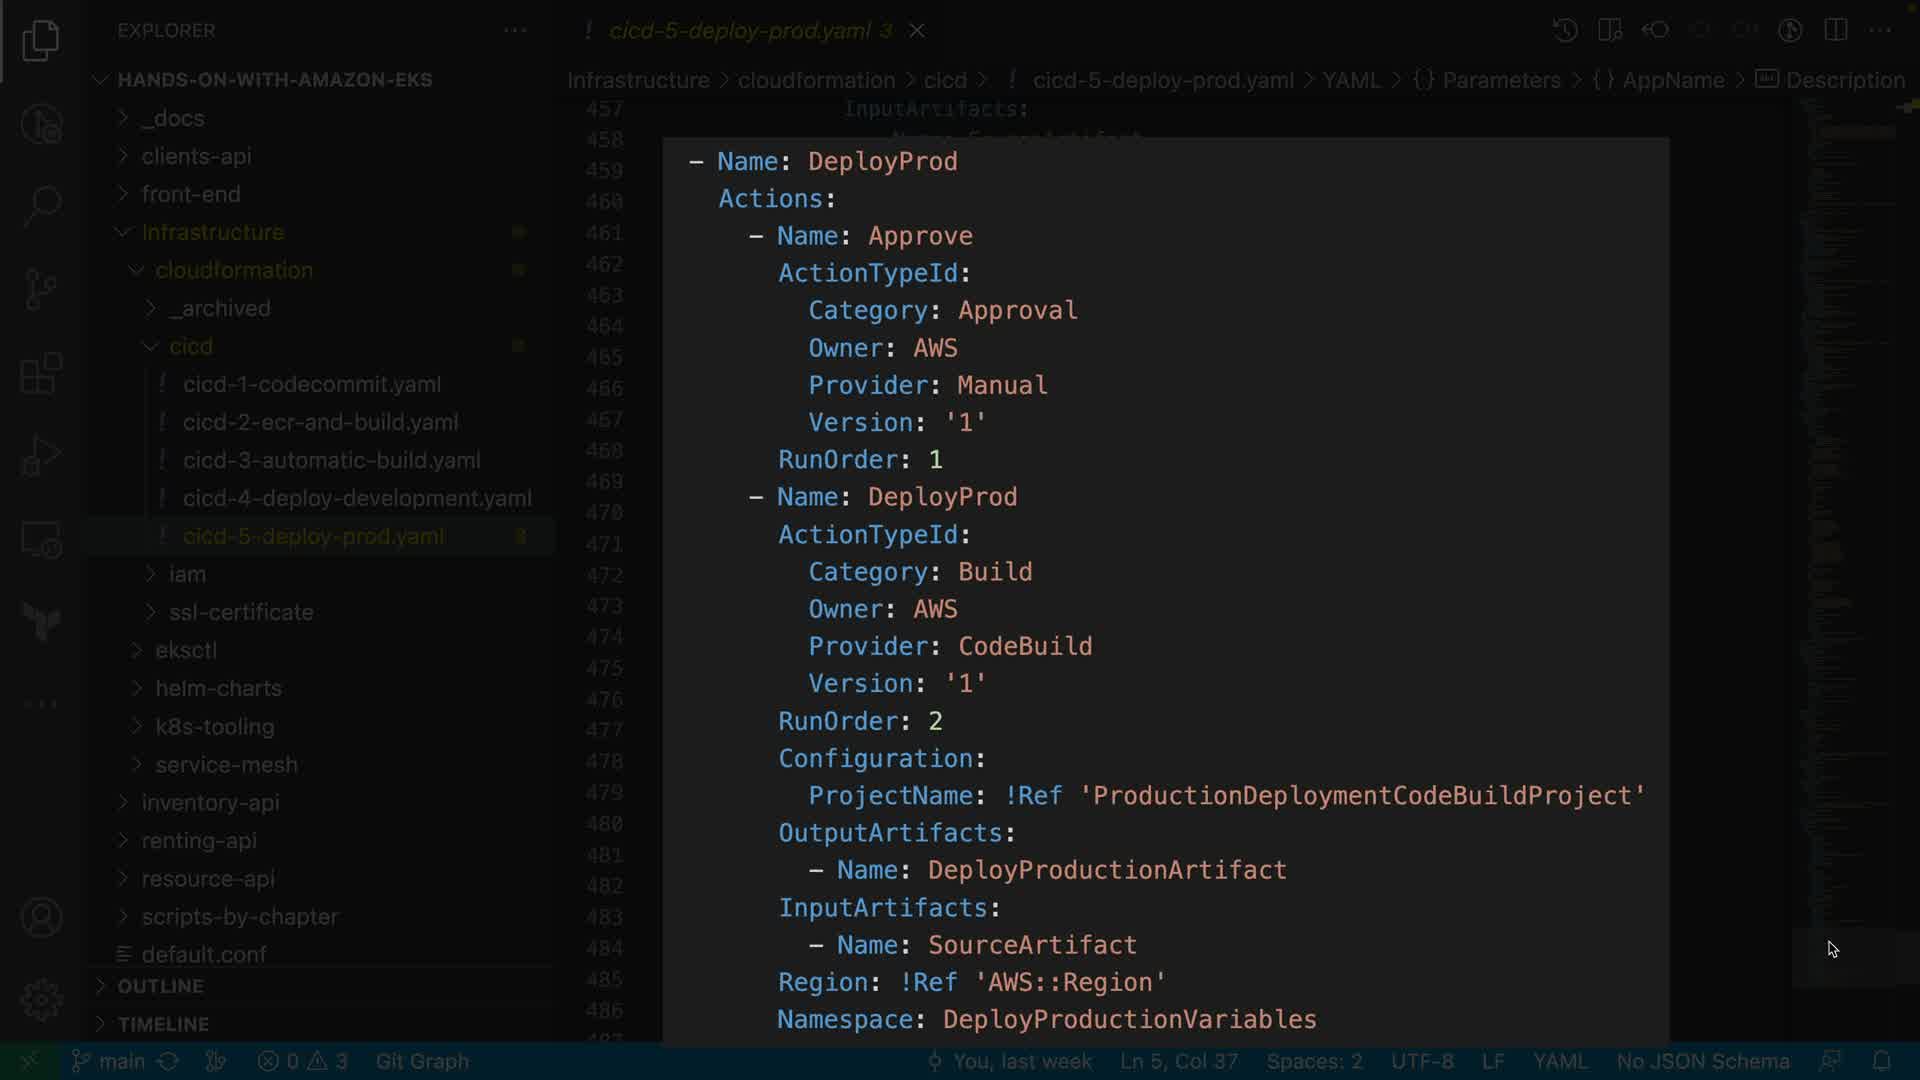Open Source Control view icon
Viewport: 1920px width, 1080px height.
[41, 290]
